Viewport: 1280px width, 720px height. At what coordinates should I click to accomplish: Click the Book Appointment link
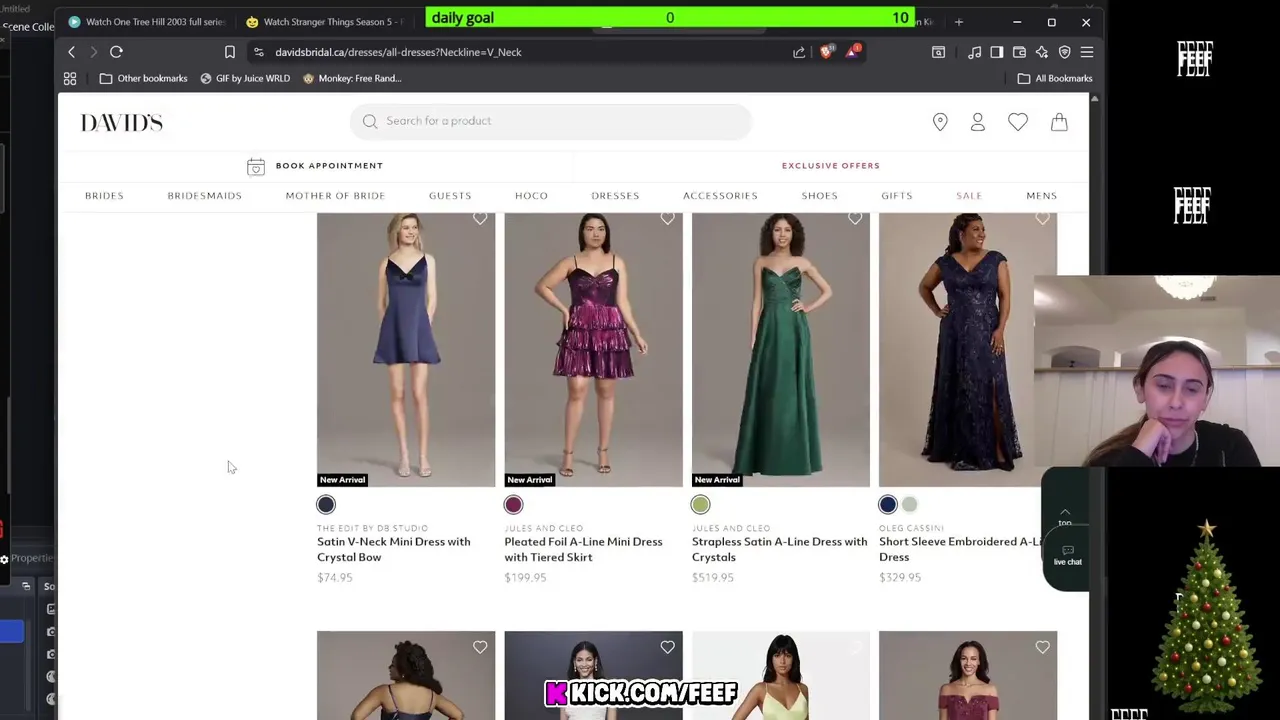tap(329, 166)
